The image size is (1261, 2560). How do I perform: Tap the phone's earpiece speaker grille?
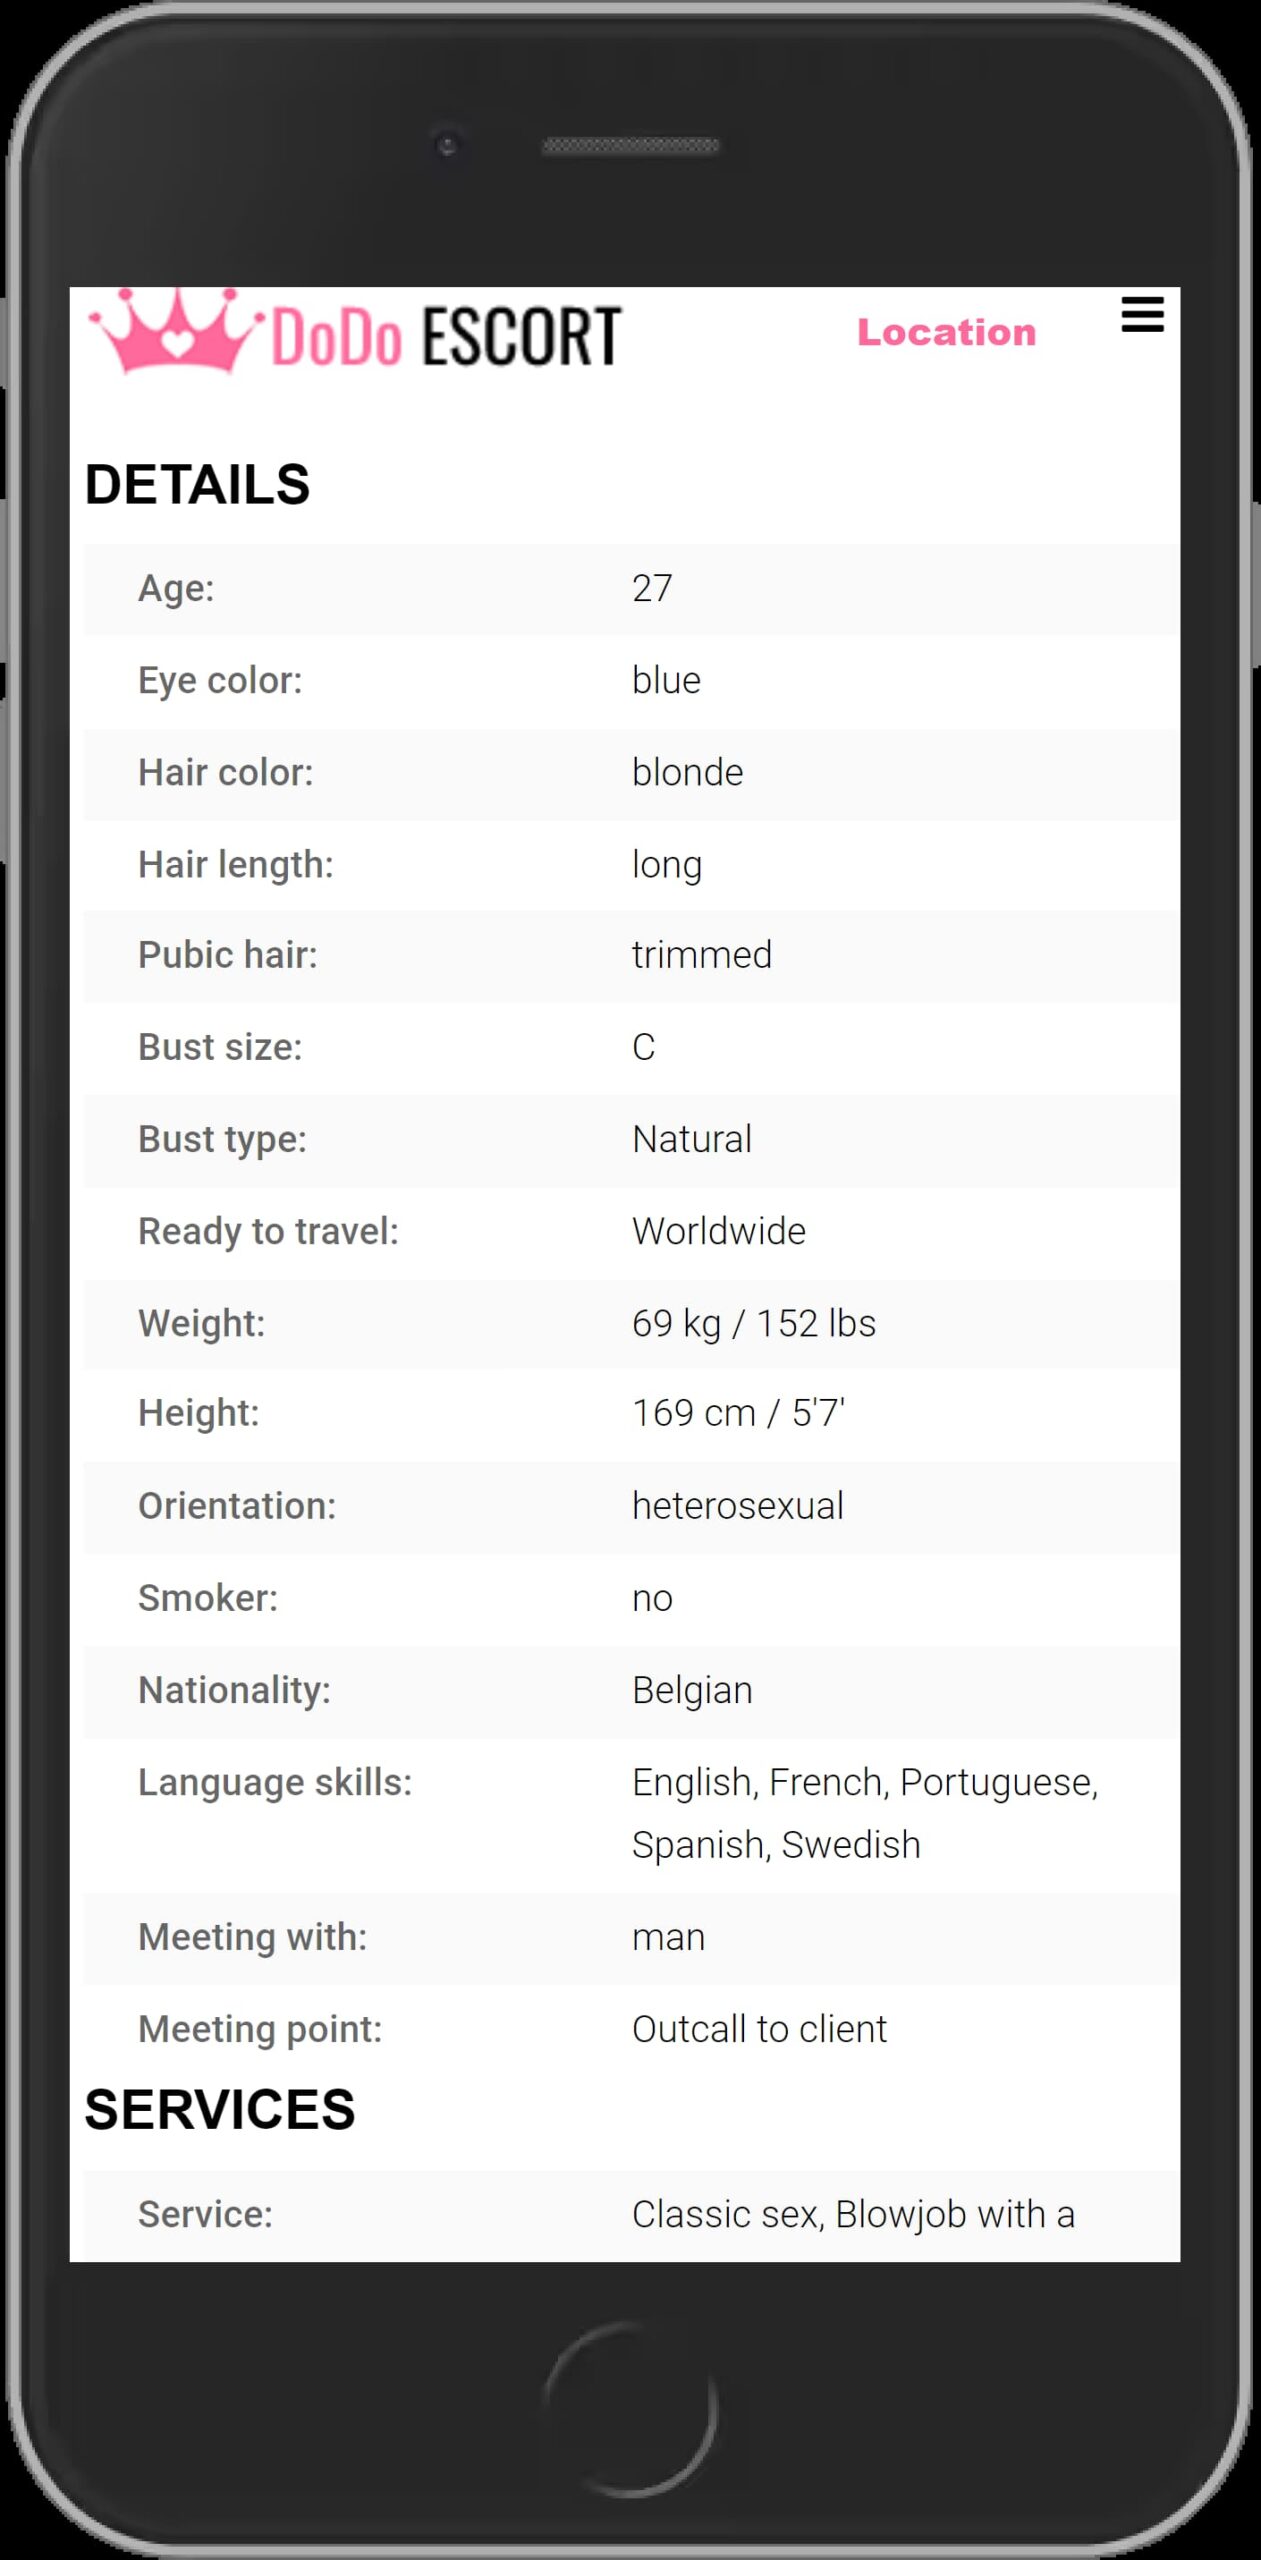click(630, 146)
